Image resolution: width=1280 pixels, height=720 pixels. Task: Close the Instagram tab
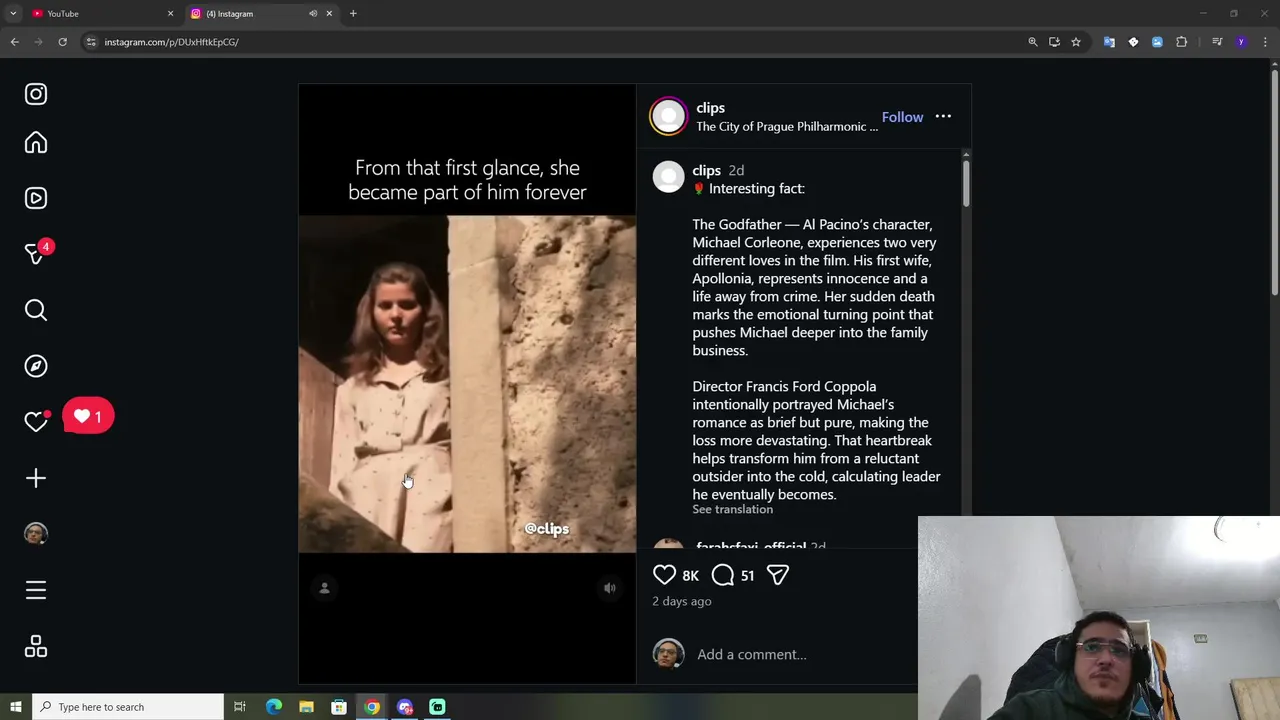[x=329, y=13]
